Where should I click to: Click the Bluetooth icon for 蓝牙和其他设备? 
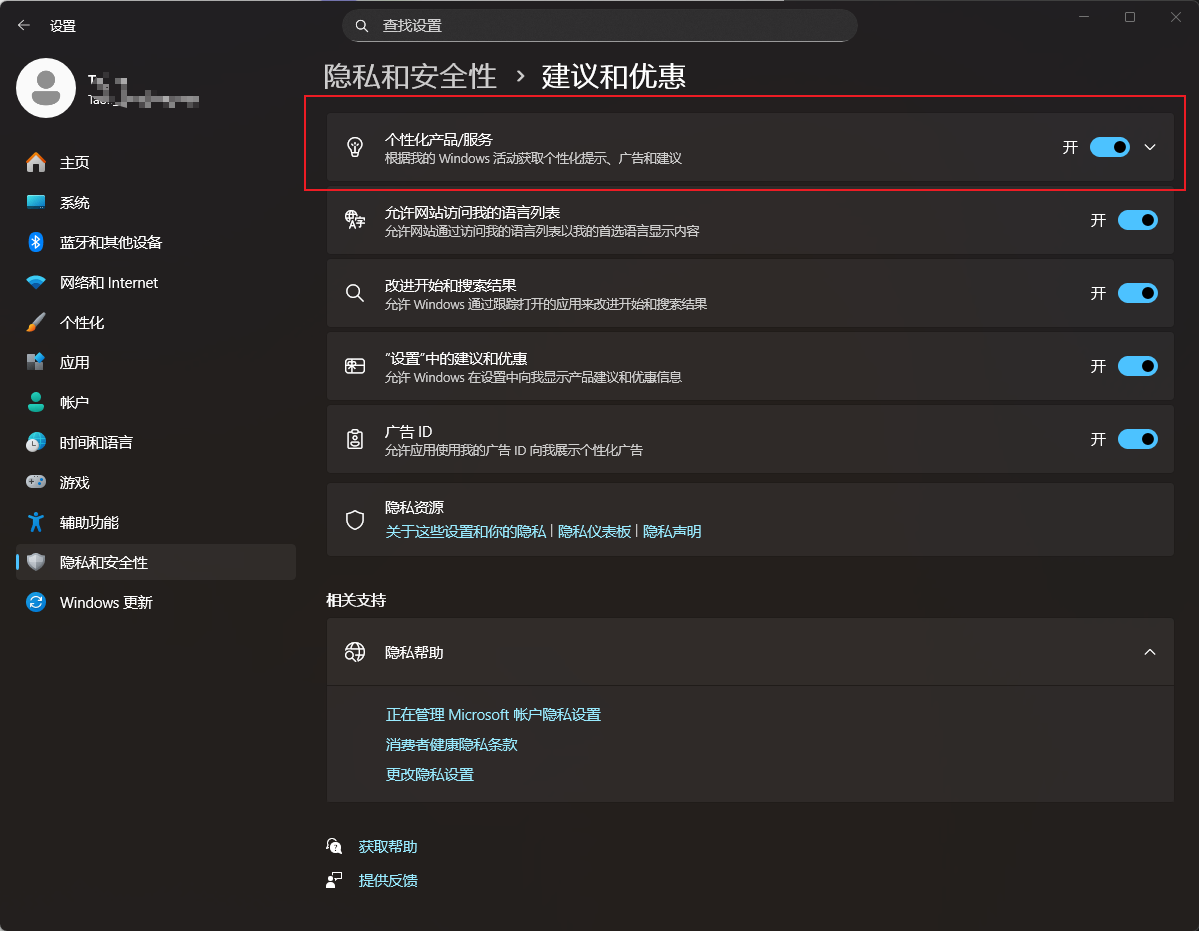click(36, 242)
